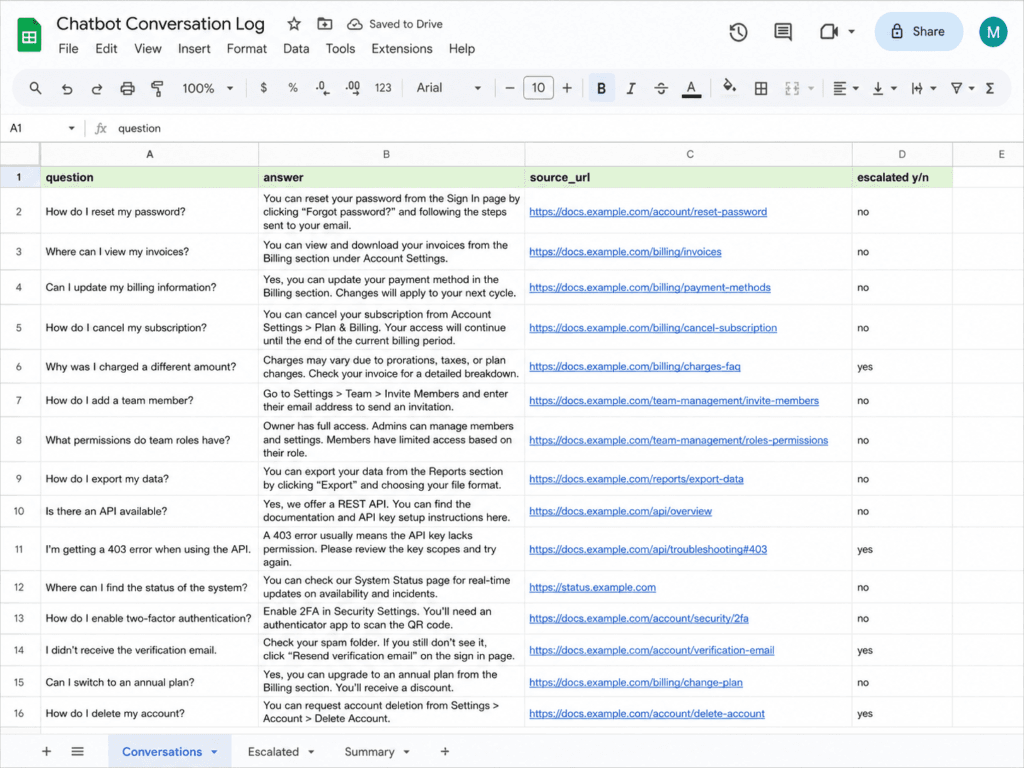This screenshot has height=768, width=1024.
Task: Format as percent
Action: 293,88
